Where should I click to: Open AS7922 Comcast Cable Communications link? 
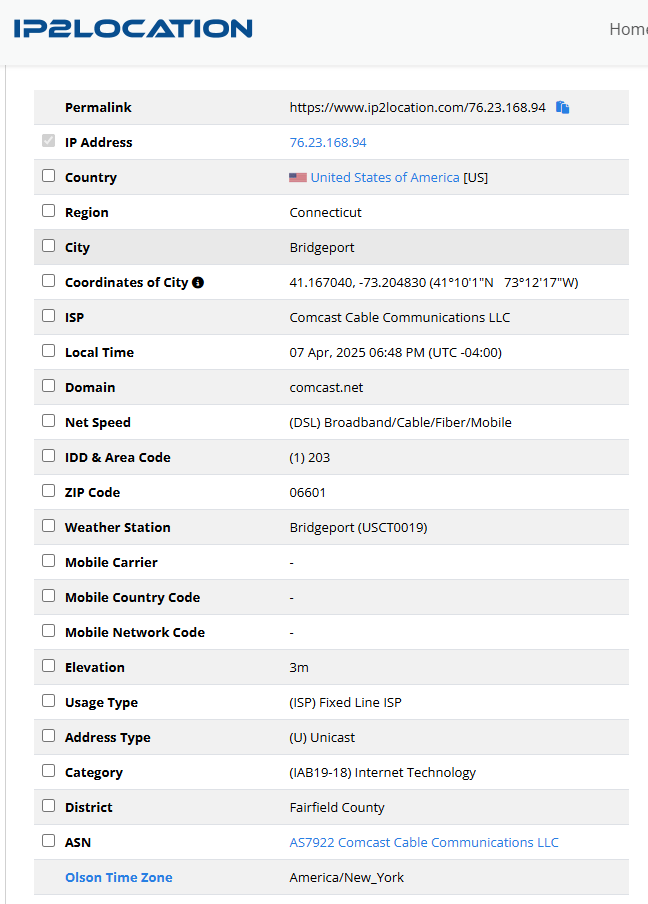(x=424, y=842)
